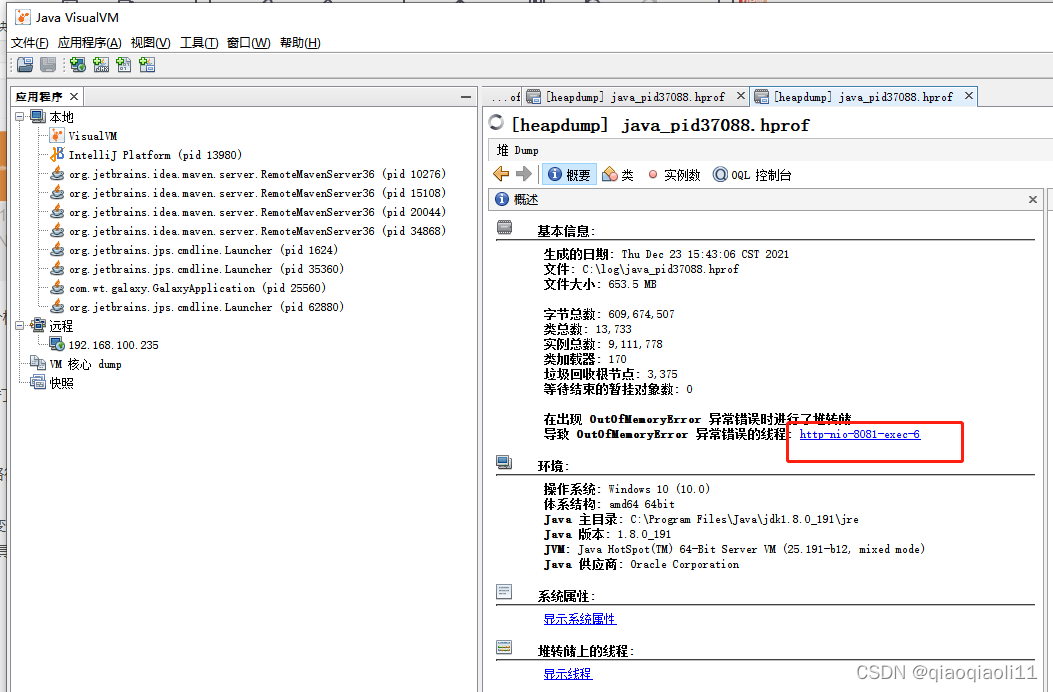Click the 堆 Dump subtab label
Image resolution: width=1053 pixels, height=692 pixels.
coord(517,150)
